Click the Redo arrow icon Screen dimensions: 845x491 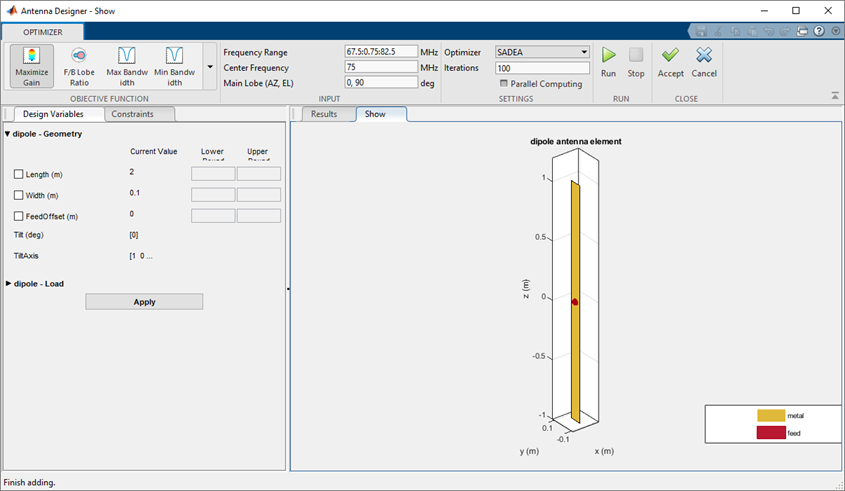pyautogui.click(x=785, y=31)
